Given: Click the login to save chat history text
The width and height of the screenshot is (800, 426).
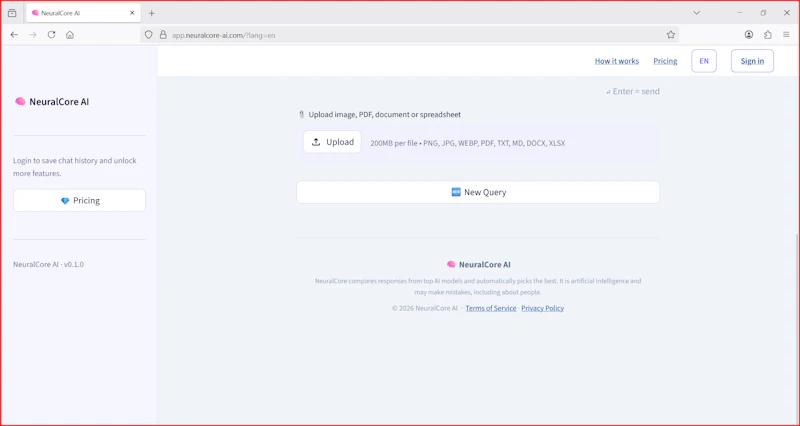Looking at the screenshot, I should 75,167.
